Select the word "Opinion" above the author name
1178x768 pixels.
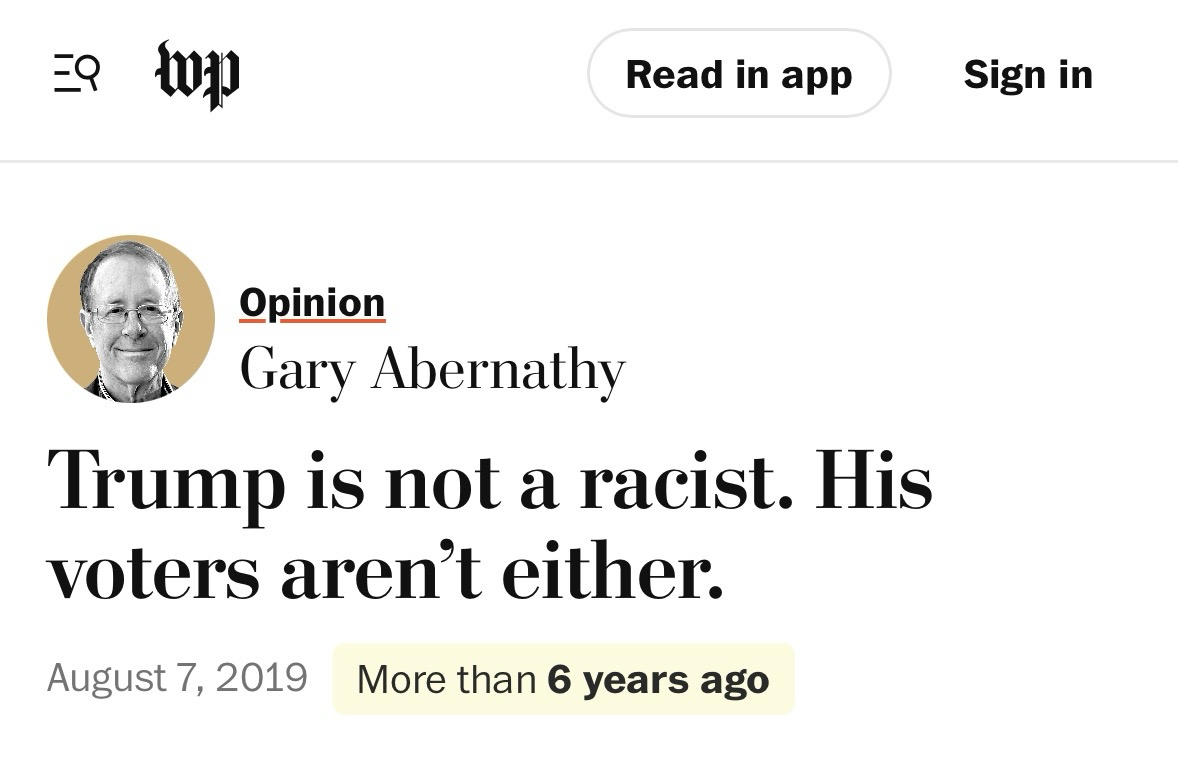pyautogui.click(x=312, y=303)
